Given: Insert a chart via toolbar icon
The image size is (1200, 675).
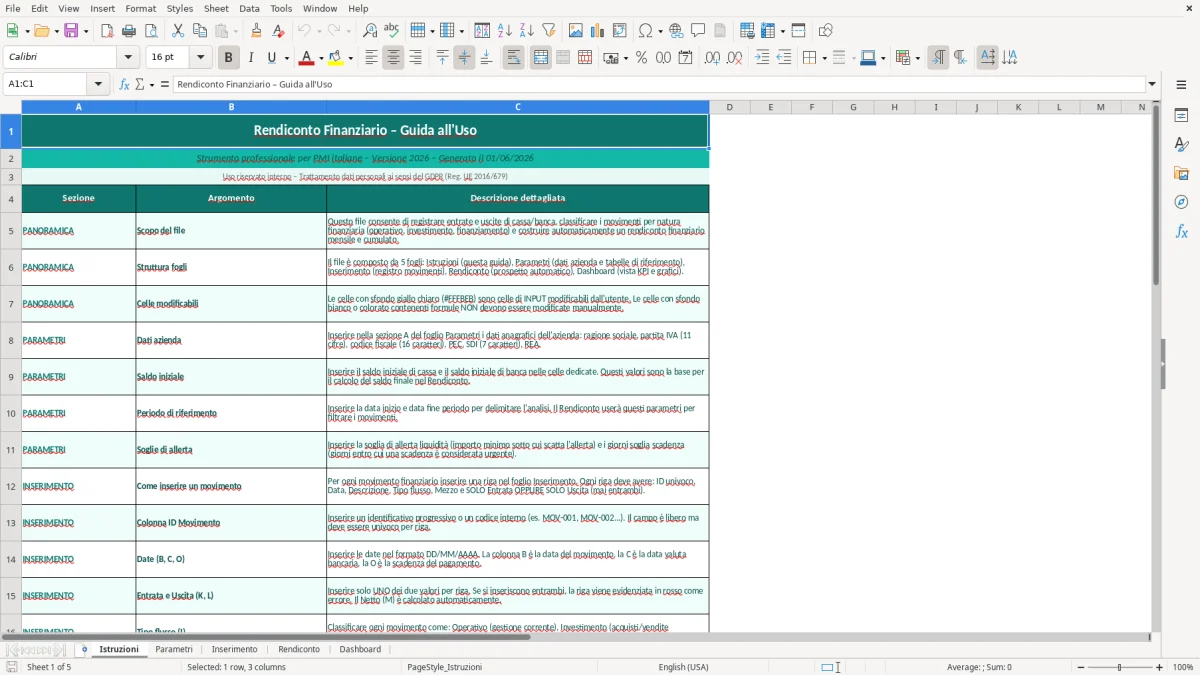Looking at the screenshot, I should coord(598,31).
